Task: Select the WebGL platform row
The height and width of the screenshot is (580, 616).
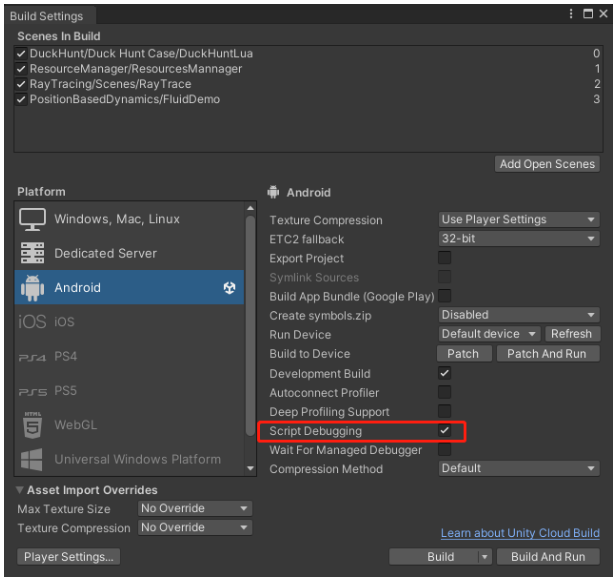Action: coord(129,425)
